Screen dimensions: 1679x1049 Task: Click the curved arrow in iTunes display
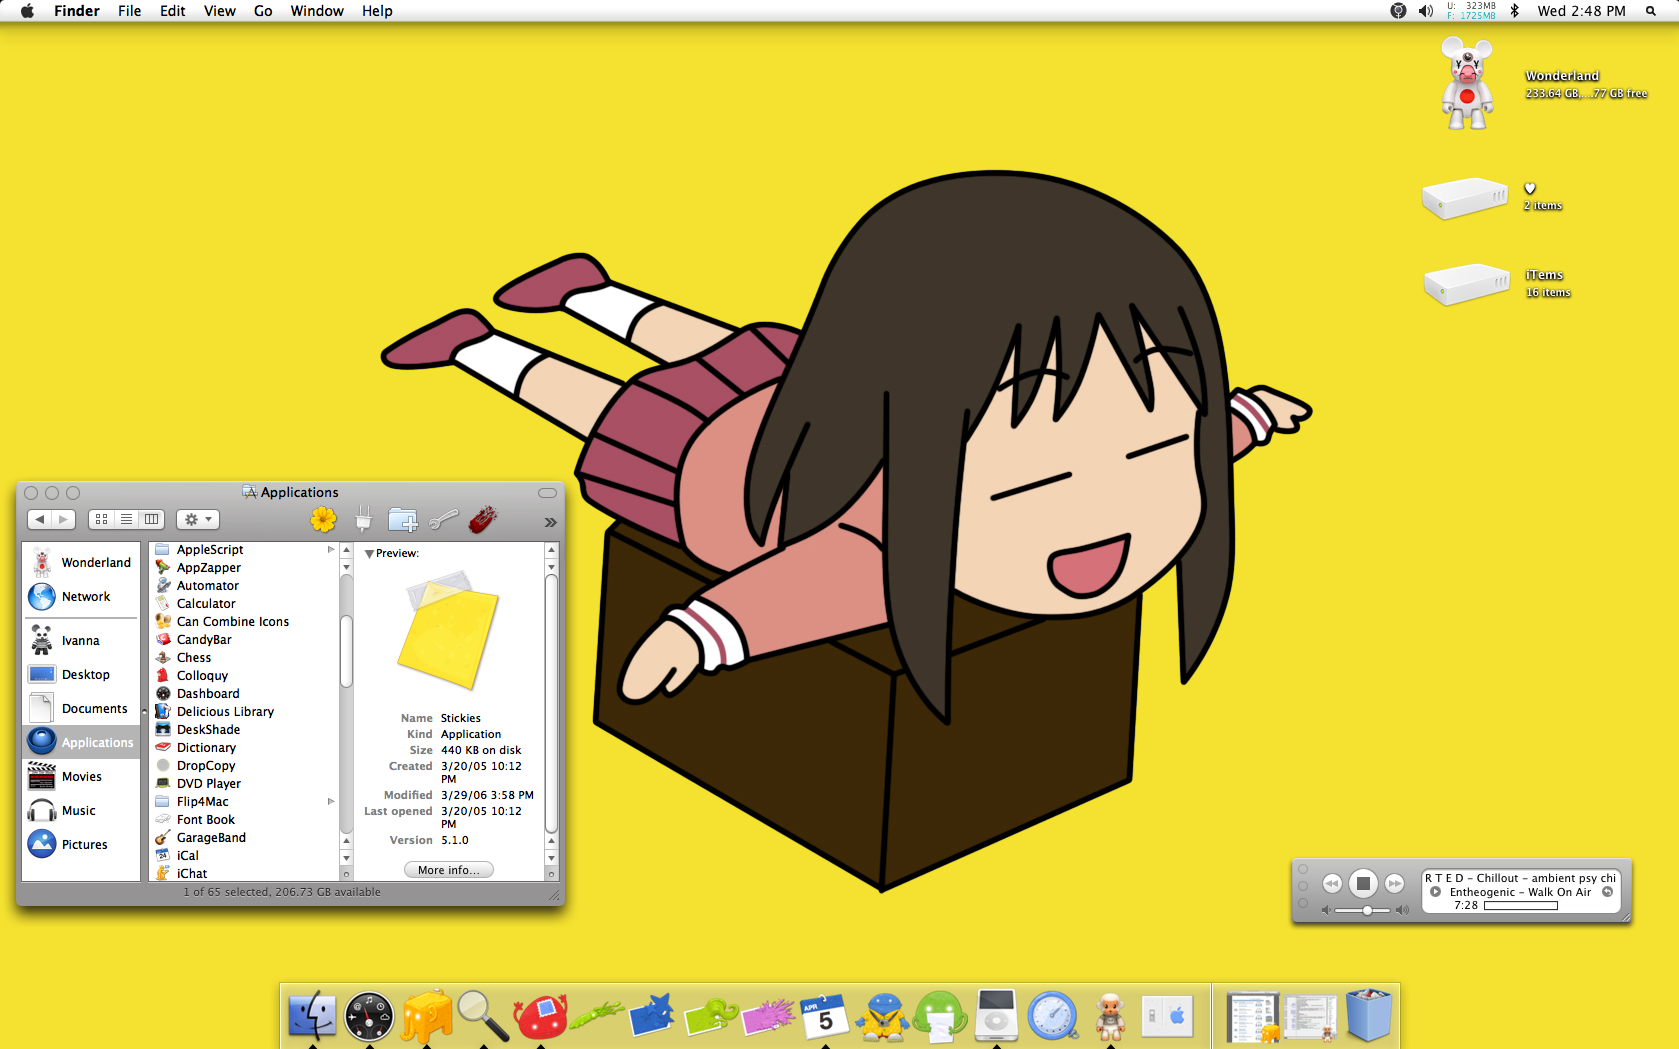click(x=1608, y=892)
